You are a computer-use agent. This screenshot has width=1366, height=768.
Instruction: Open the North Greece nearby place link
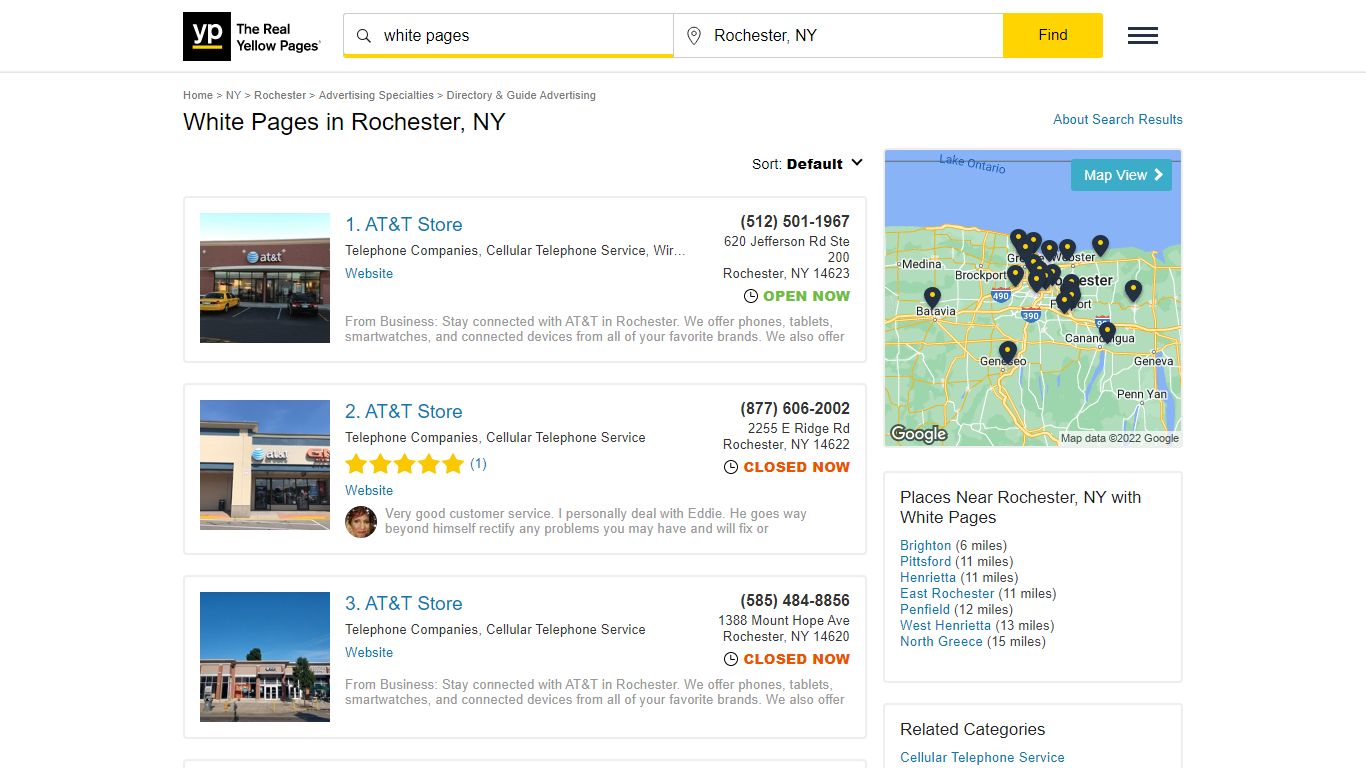941,642
